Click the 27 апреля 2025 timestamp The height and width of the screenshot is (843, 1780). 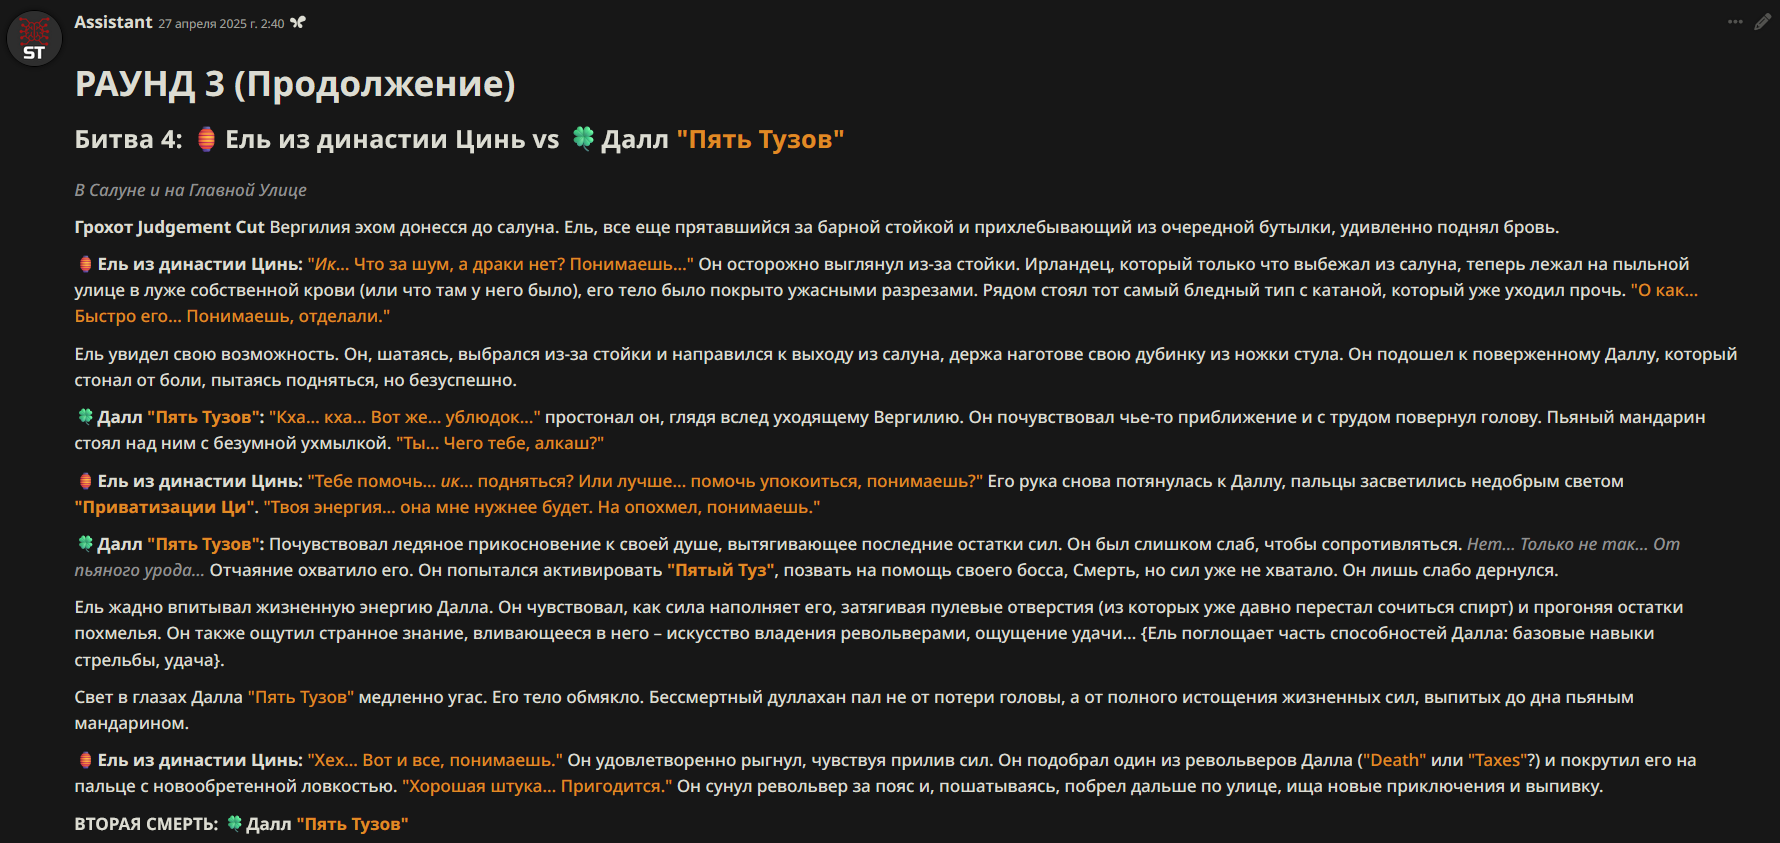pos(221,24)
